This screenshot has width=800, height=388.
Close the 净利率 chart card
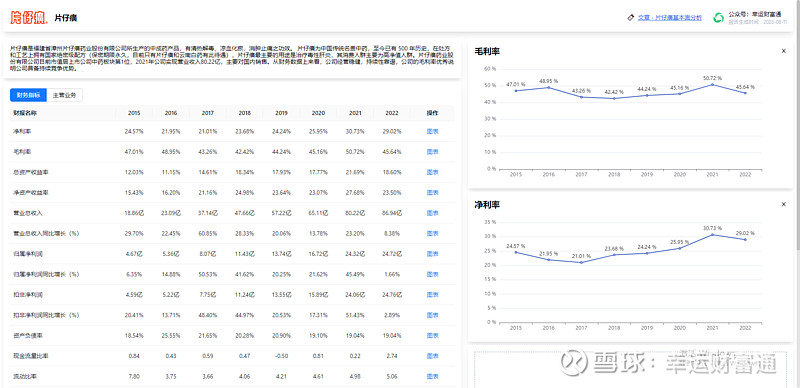click(784, 204)
